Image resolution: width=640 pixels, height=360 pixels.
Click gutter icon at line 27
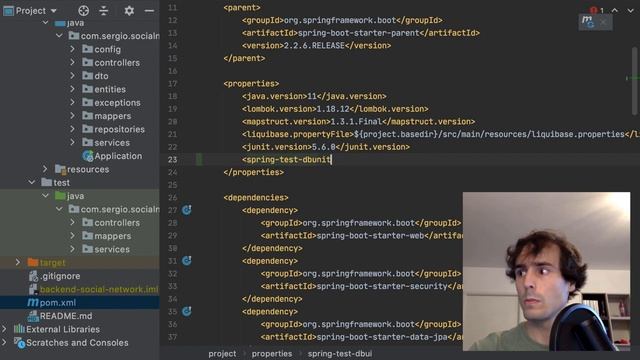tap(187, 210)
